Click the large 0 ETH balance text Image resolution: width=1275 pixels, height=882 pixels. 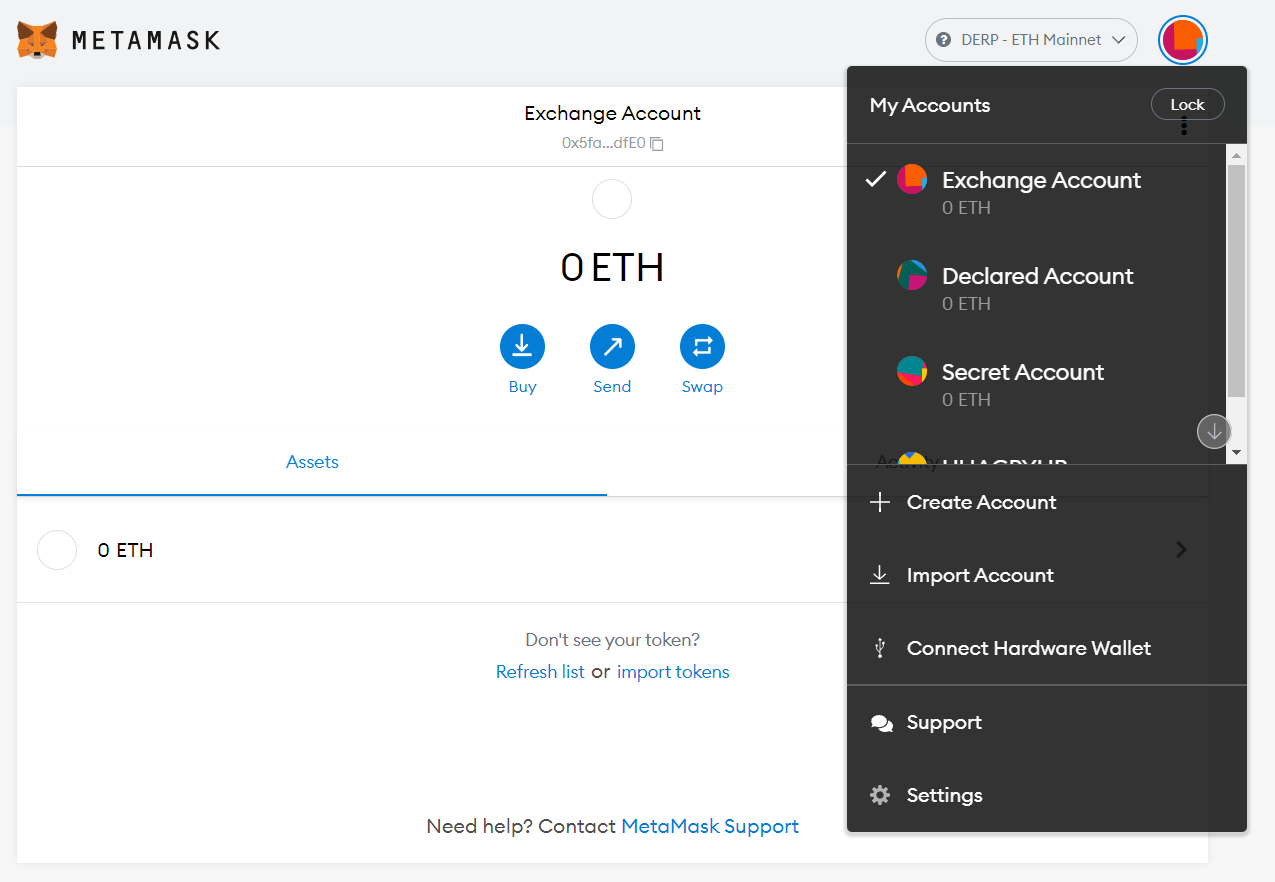pos(612,268)
